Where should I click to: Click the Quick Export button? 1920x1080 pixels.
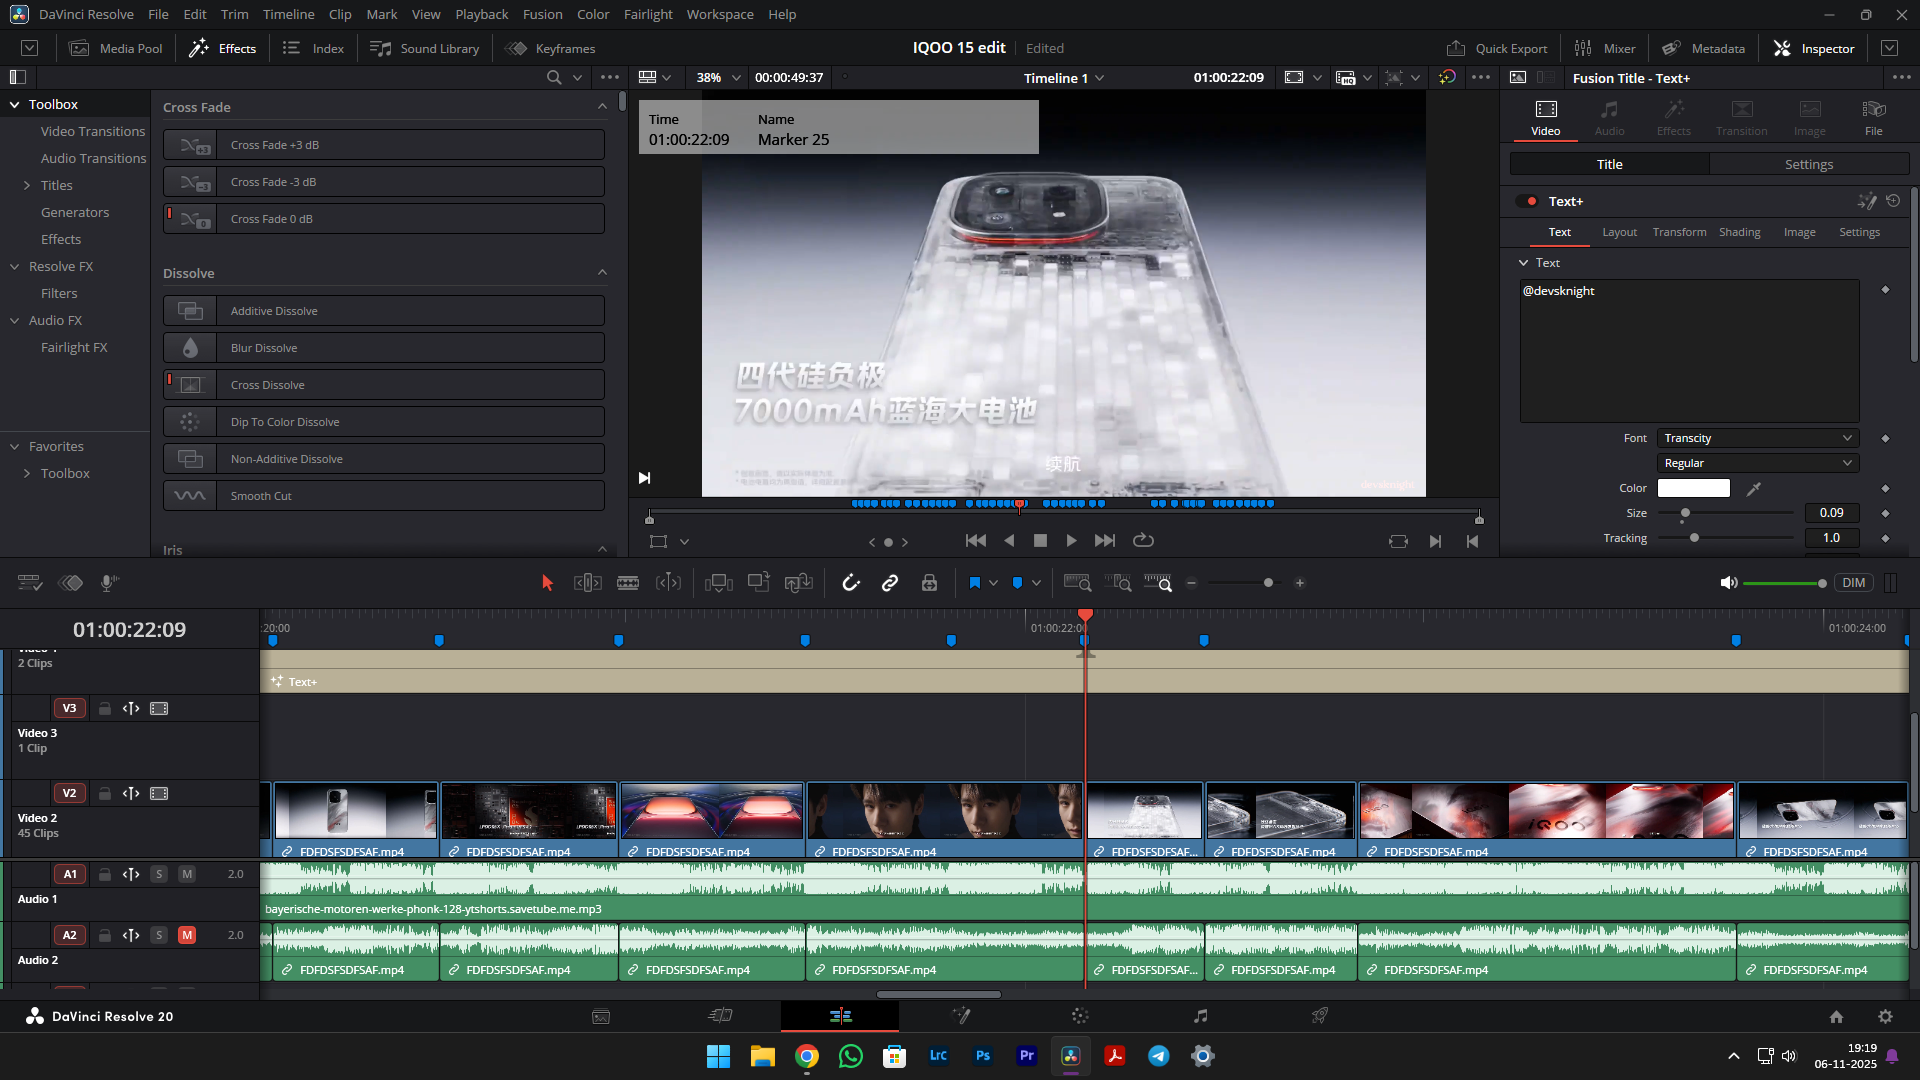(x=1496, y=48)
